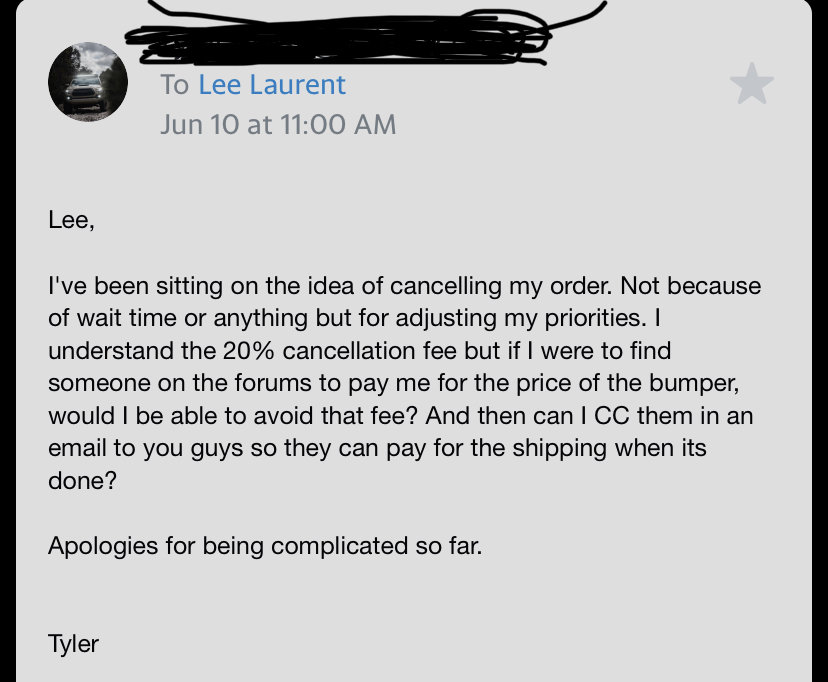The image size is (828, 682).
Task: Open the sender's truck profile picture
Action: tap(88, 82)
